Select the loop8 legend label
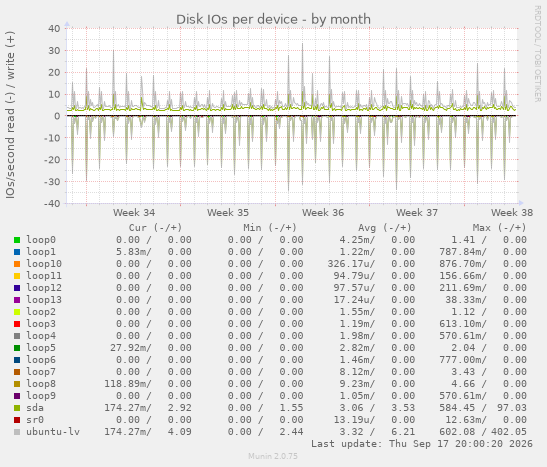Image resolution: width=547 pixels, height=467 pixels. (x=41, y=384)
